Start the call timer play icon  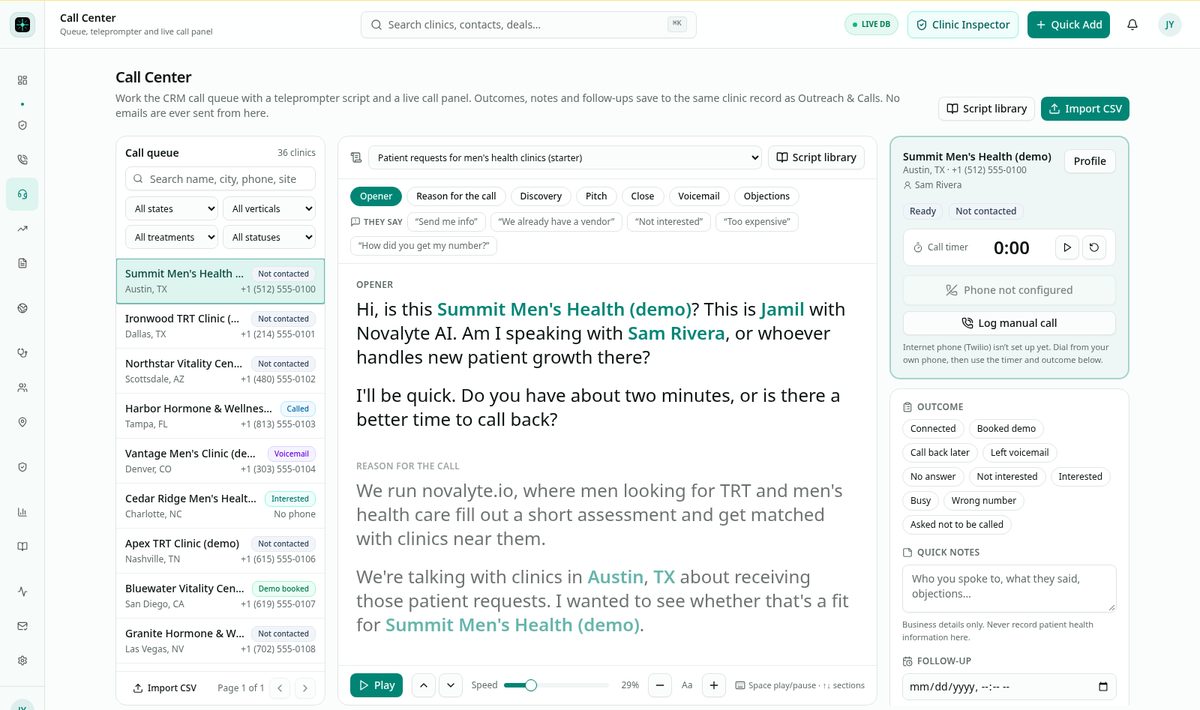pos(1067,247)
